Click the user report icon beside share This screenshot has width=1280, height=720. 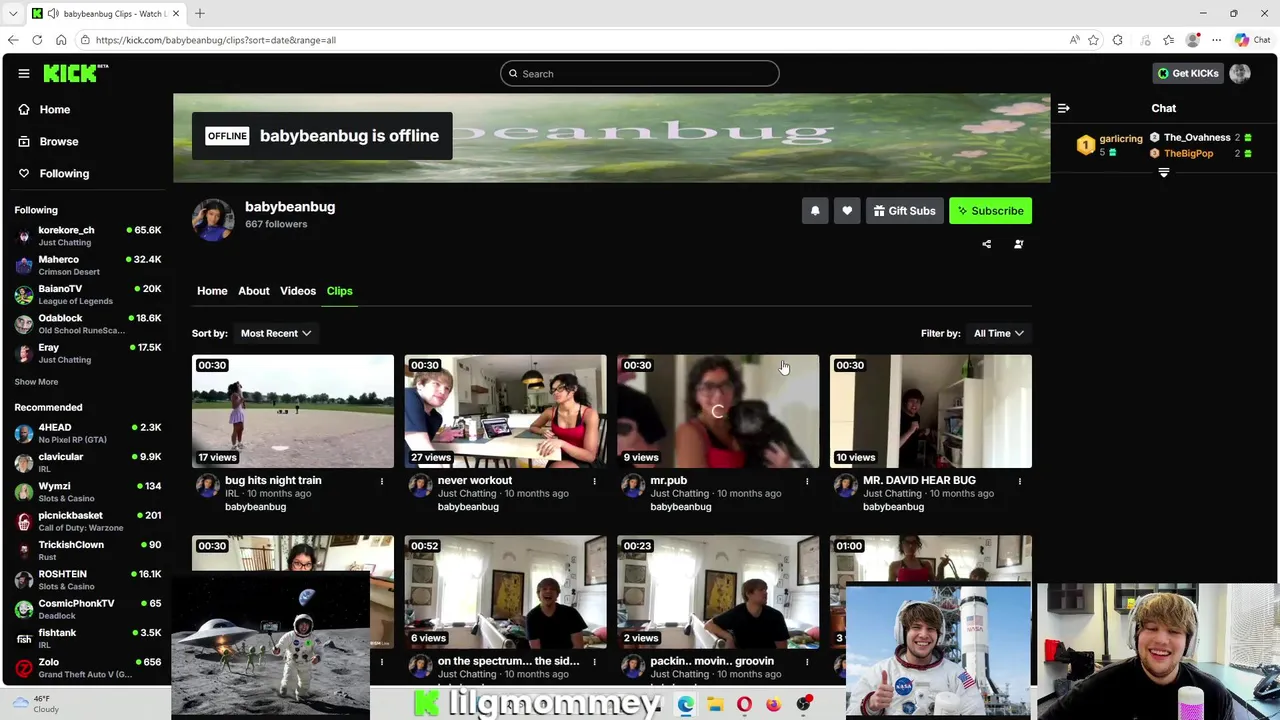pos(1018,244)
